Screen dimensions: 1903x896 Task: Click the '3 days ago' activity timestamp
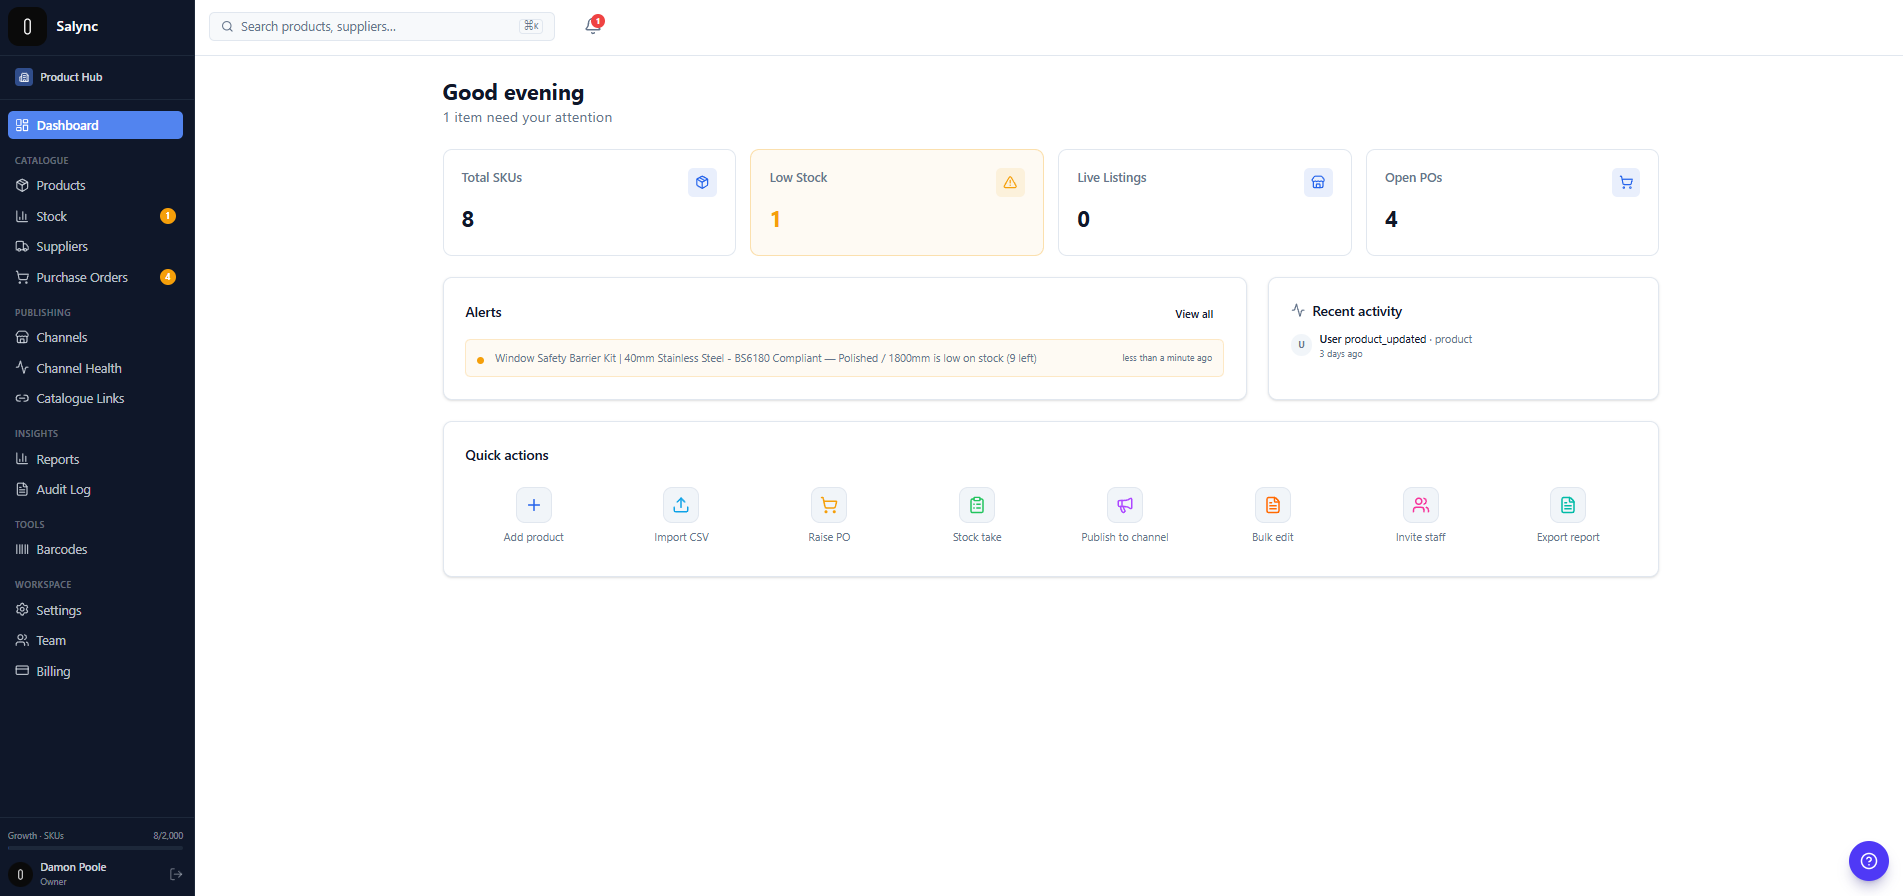point(1340,354)
